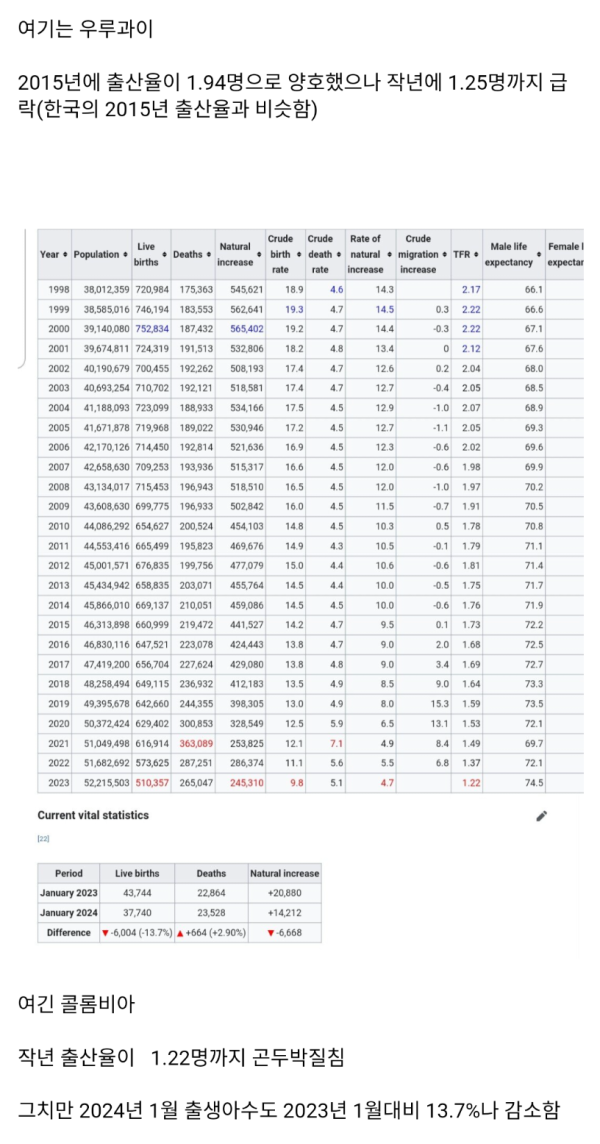Viewport: 600px width, 1144px height.
Task: Select the +664 (+2.90%) deaths difference
Action: [x=211, y=933]
